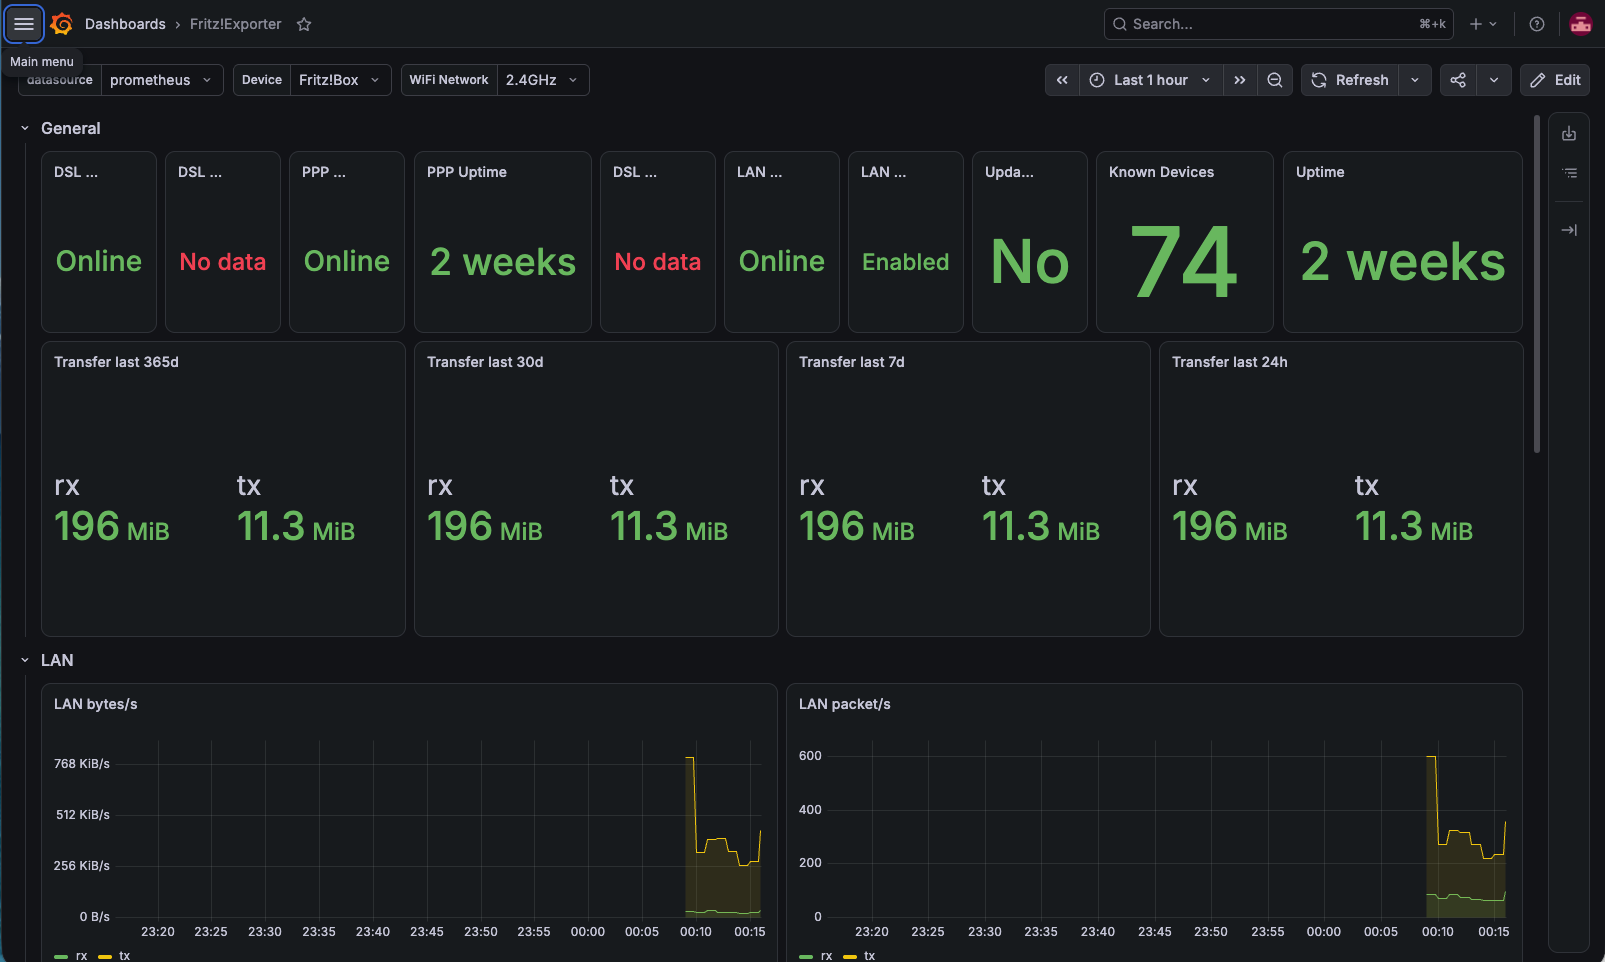Click the PPP Uptime panel title
1605x962 pixels.
click(467, 172)
